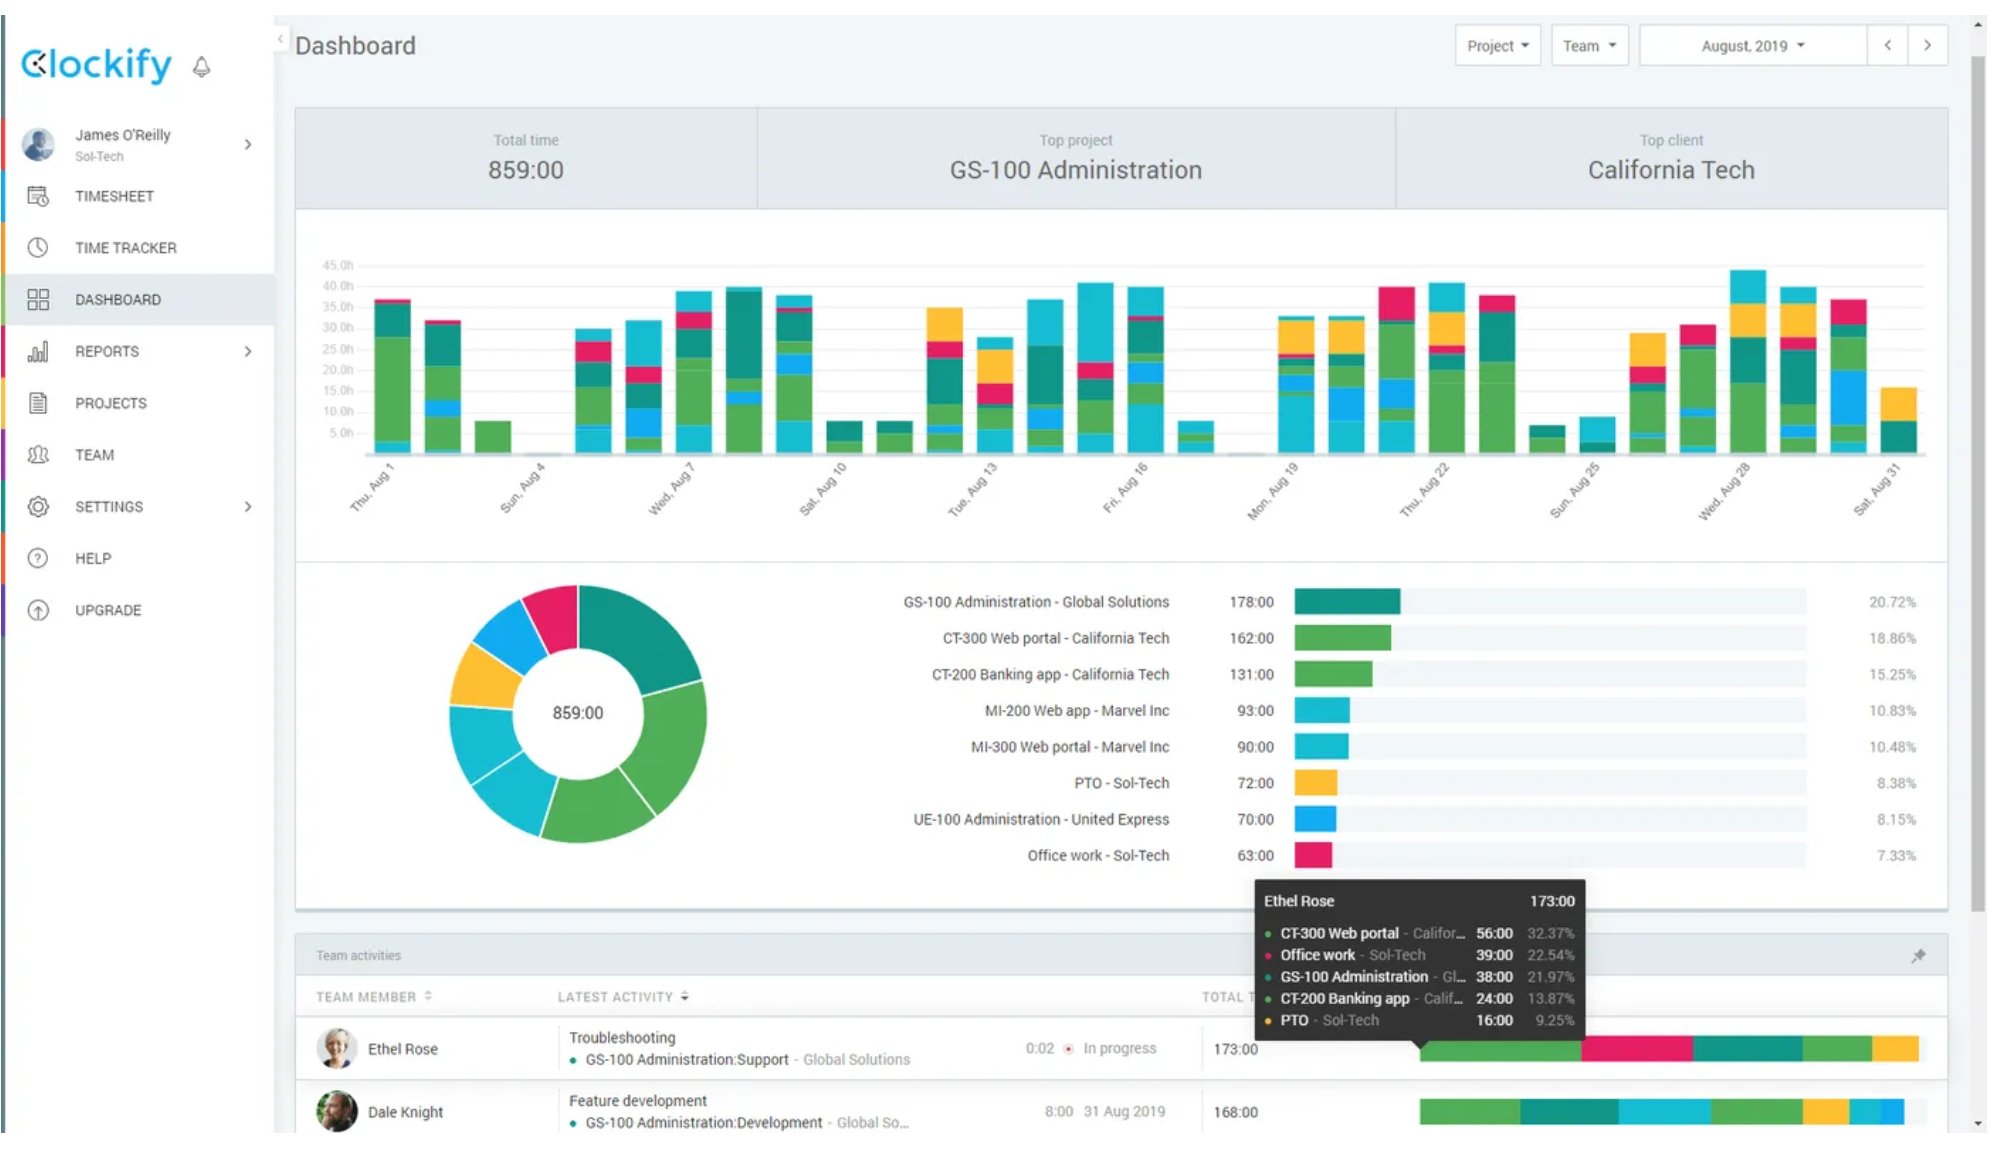The height and width of the screenshot is (1155, 2009).
Task: Click the Total time 859:00 value
Action: [x=526, y=170]
